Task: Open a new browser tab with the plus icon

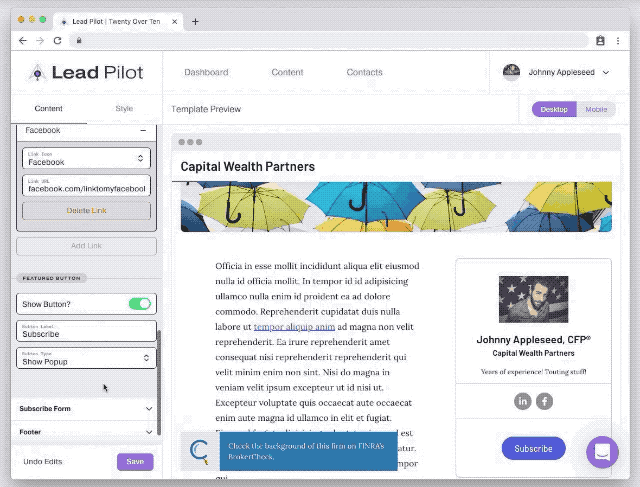Action: click(195, 22)
